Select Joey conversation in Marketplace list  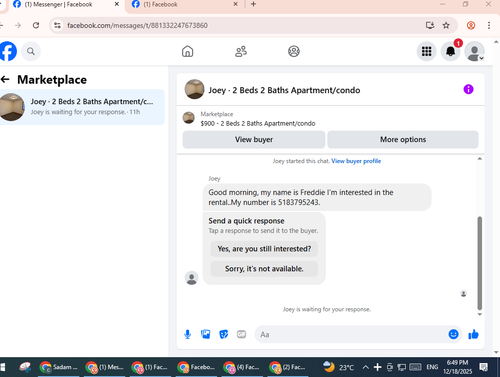(x=82, y=107)
